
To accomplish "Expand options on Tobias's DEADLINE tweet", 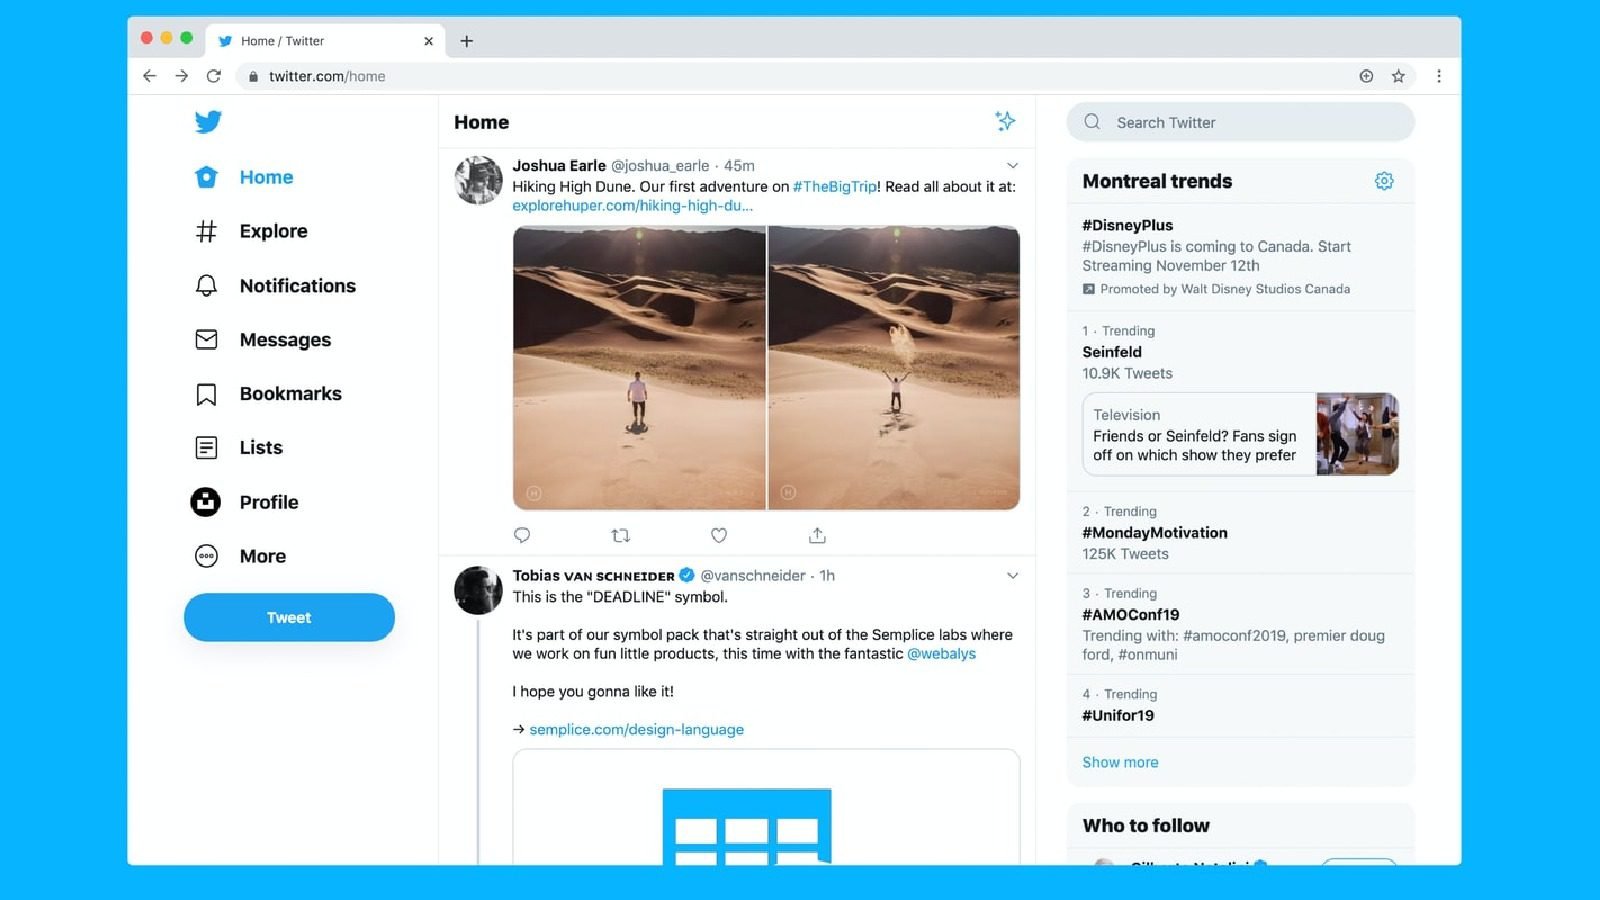I will click(x=1013, y=576).
